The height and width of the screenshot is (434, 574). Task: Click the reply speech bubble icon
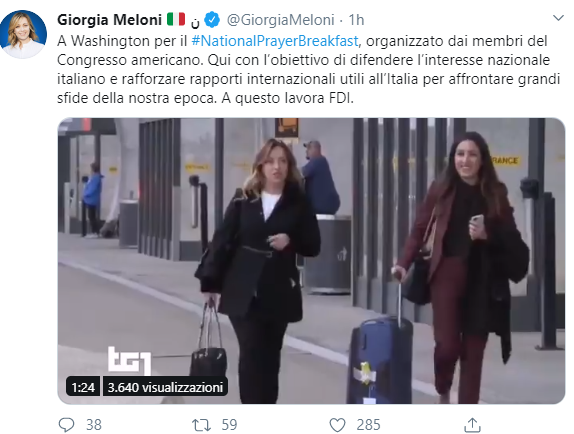point(67,425)
